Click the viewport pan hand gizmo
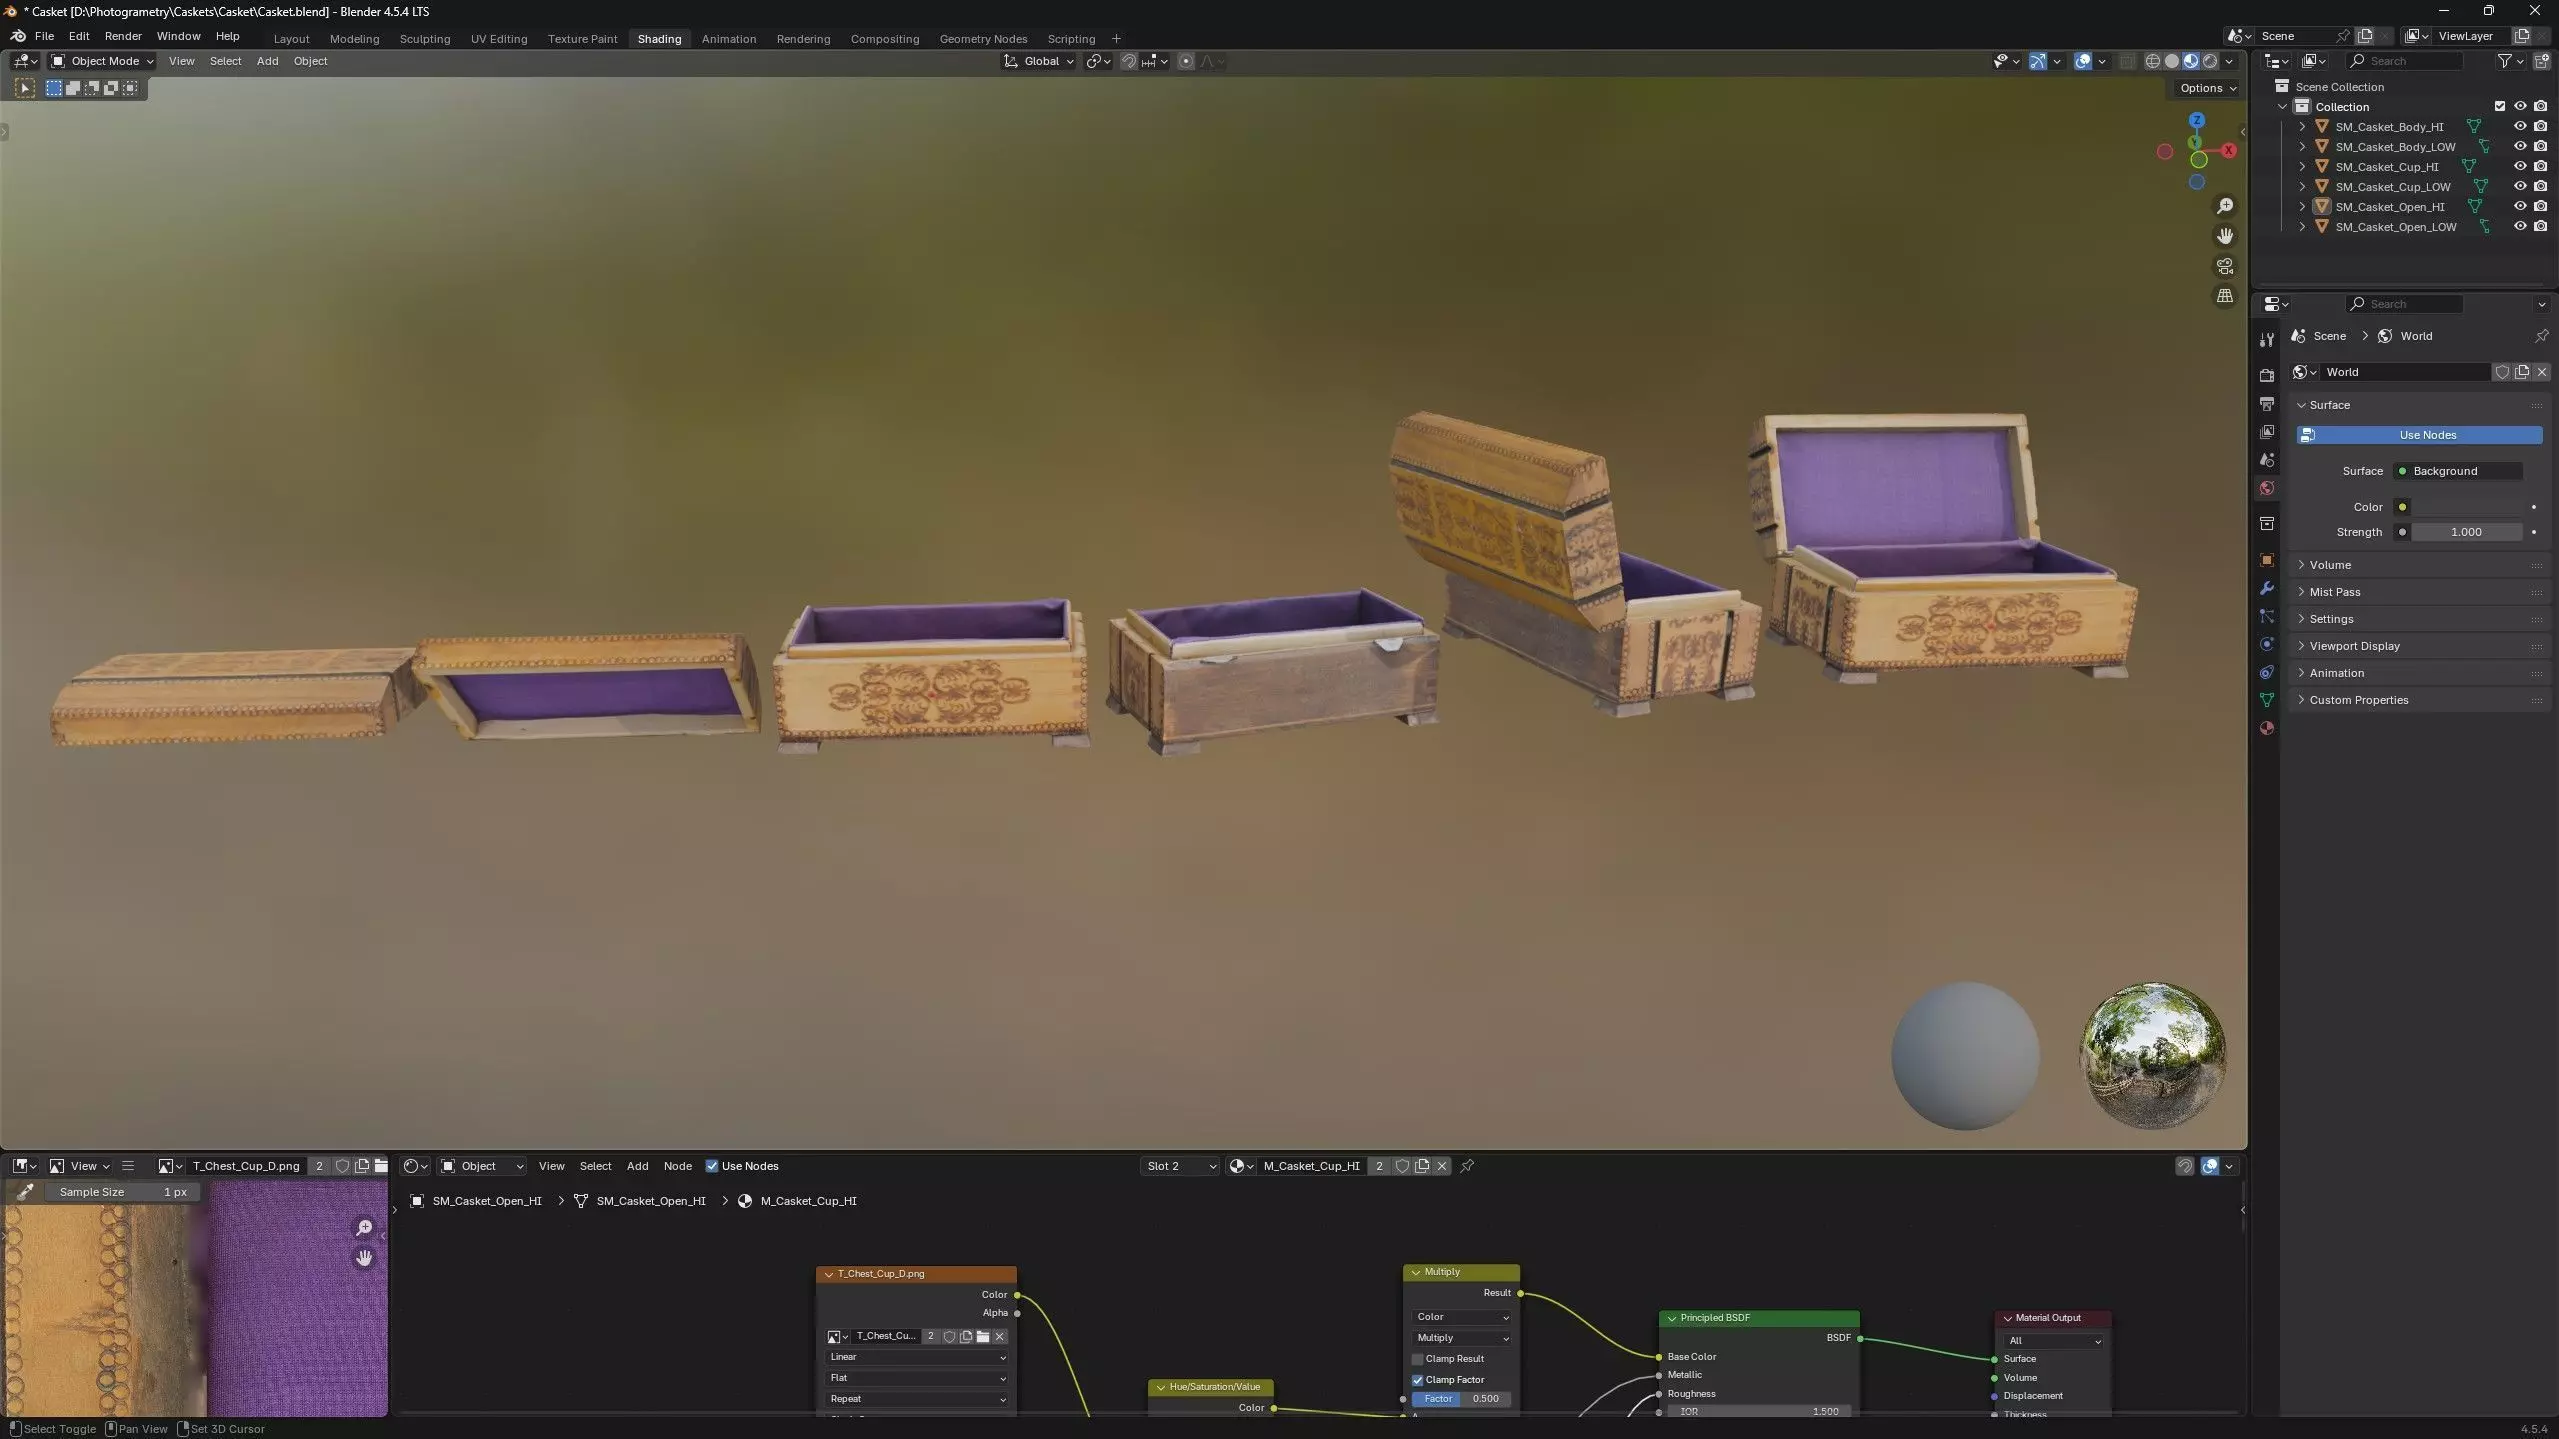Viewport: 2559px width, 1439px height. point(2224,236)
